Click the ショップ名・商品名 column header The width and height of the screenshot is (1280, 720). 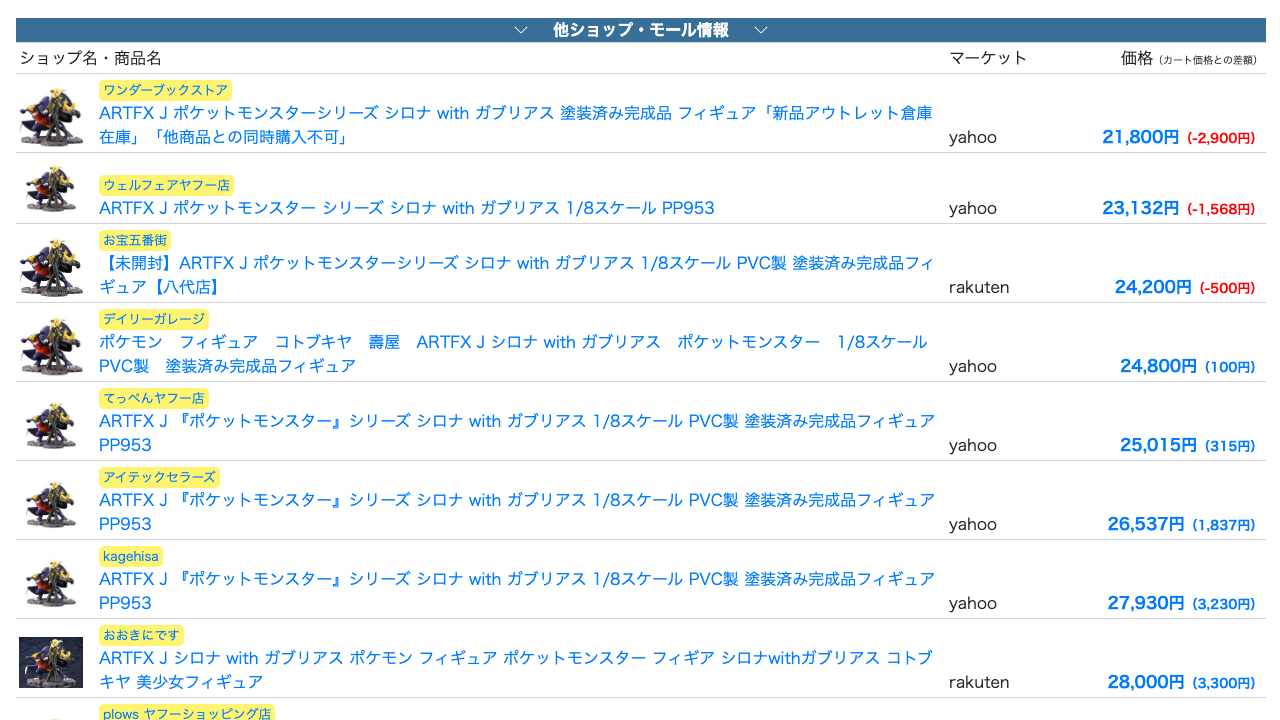pos(91,58)
